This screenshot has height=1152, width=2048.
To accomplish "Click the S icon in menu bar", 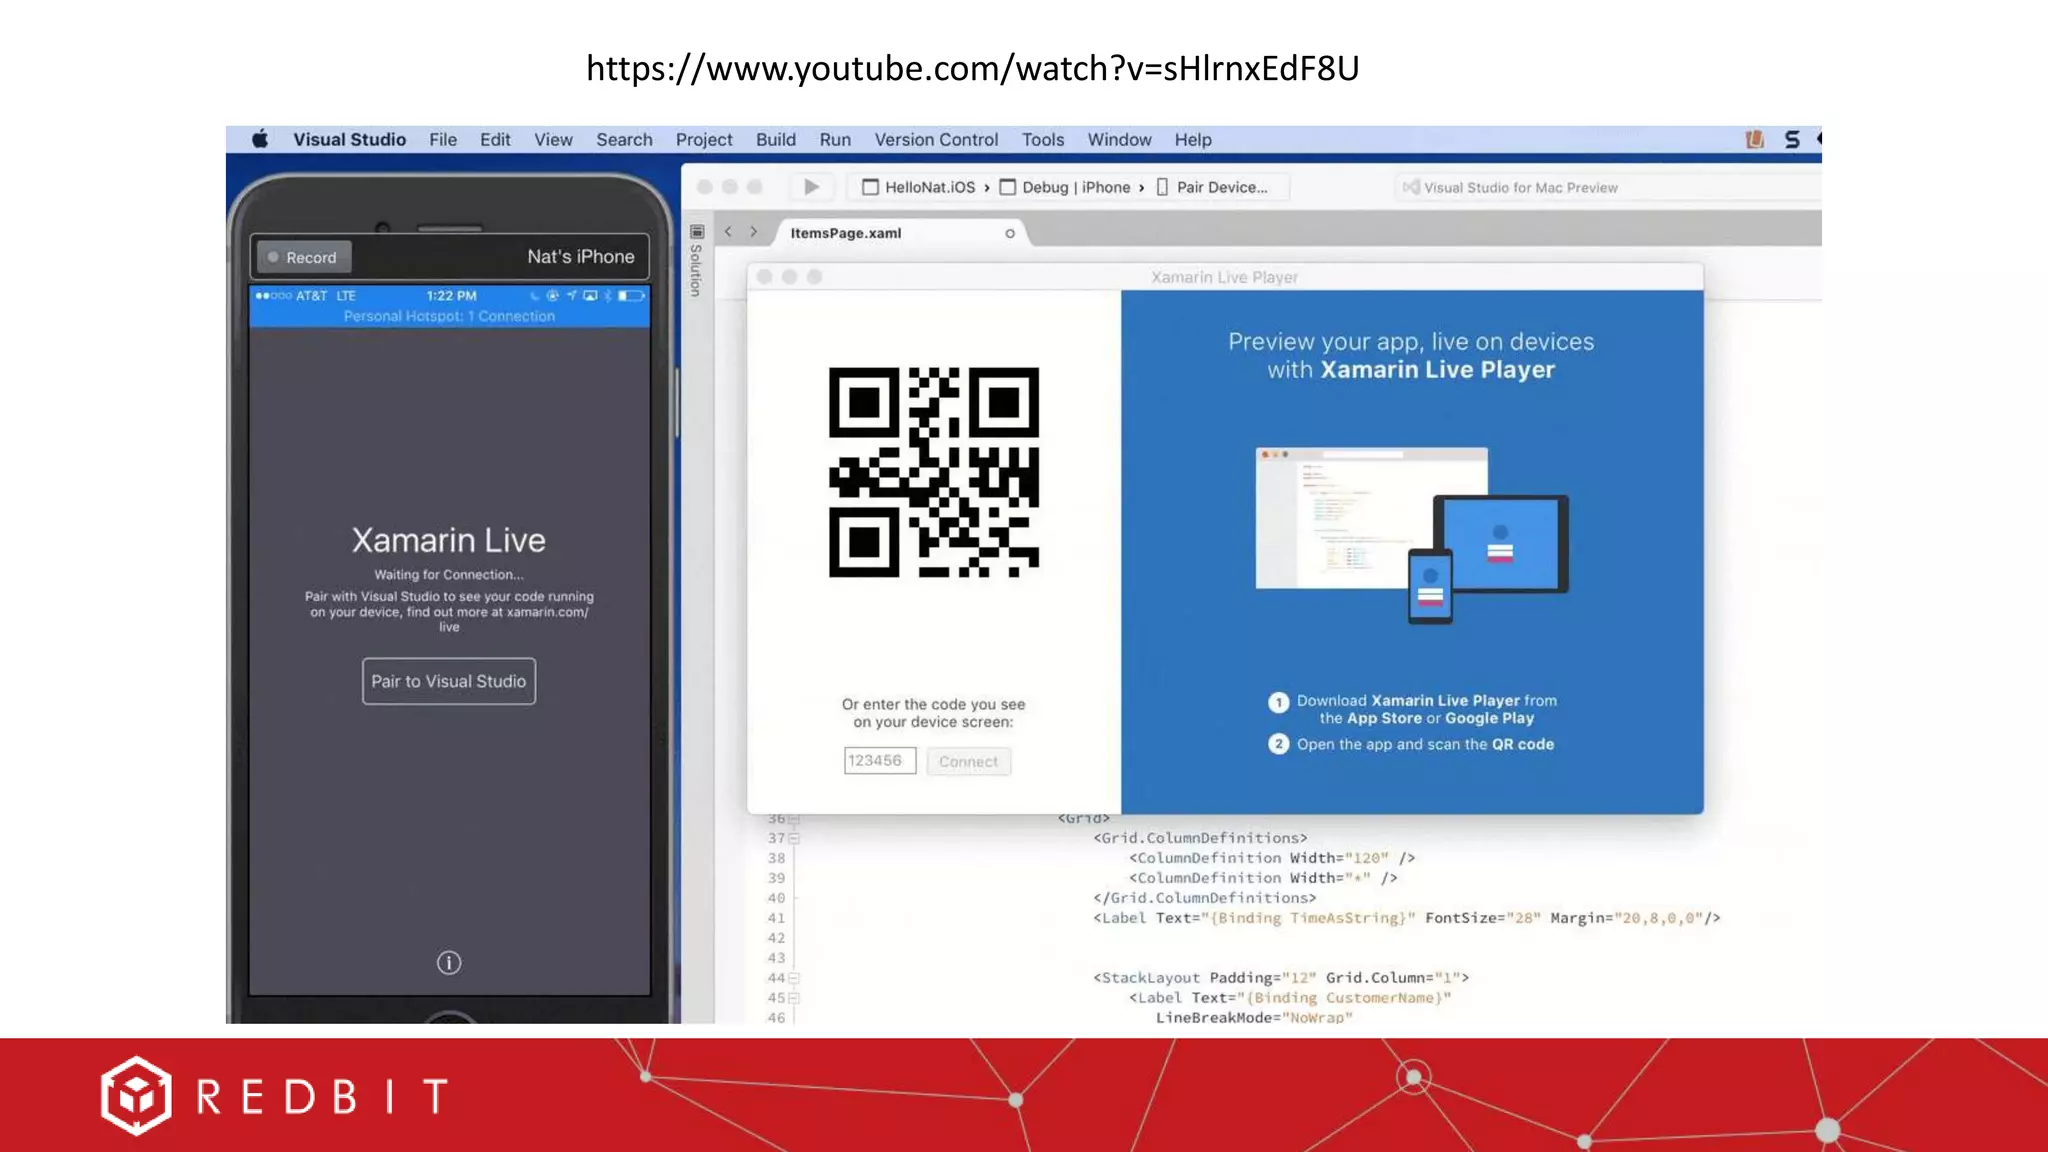I will coord(1792,139).
